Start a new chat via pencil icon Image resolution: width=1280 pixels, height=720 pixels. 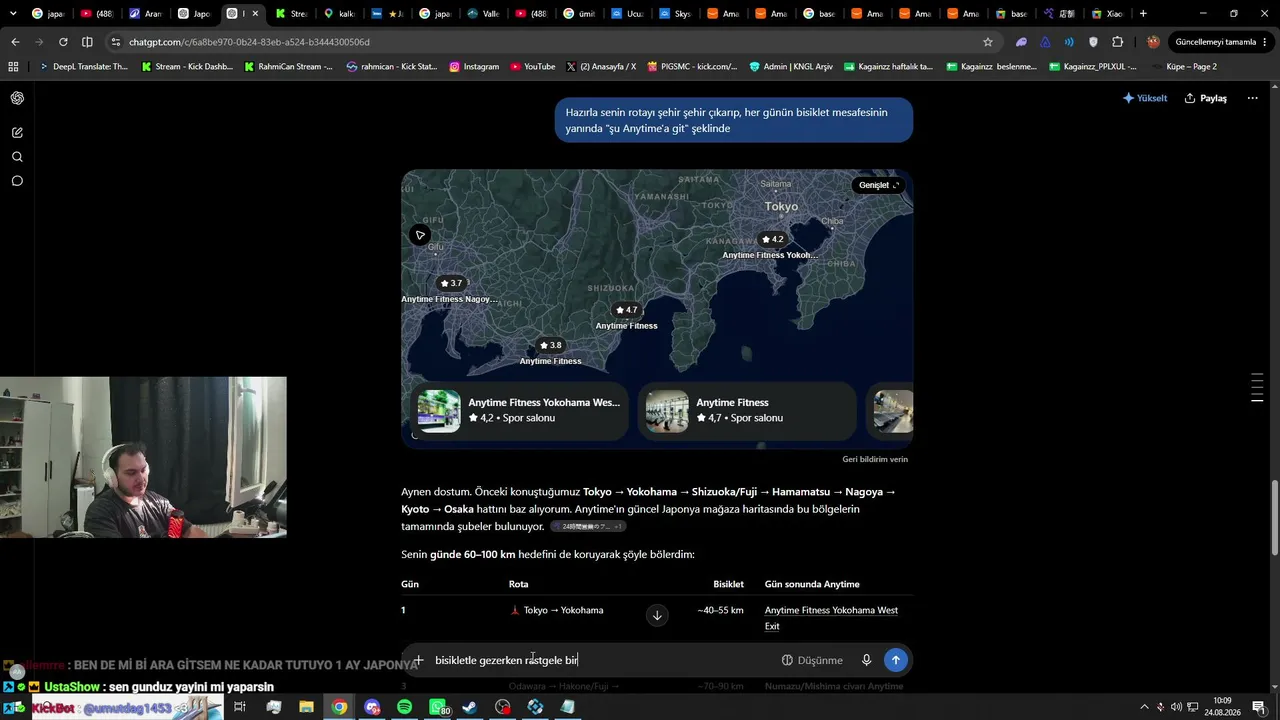click(x=17, y=132)
